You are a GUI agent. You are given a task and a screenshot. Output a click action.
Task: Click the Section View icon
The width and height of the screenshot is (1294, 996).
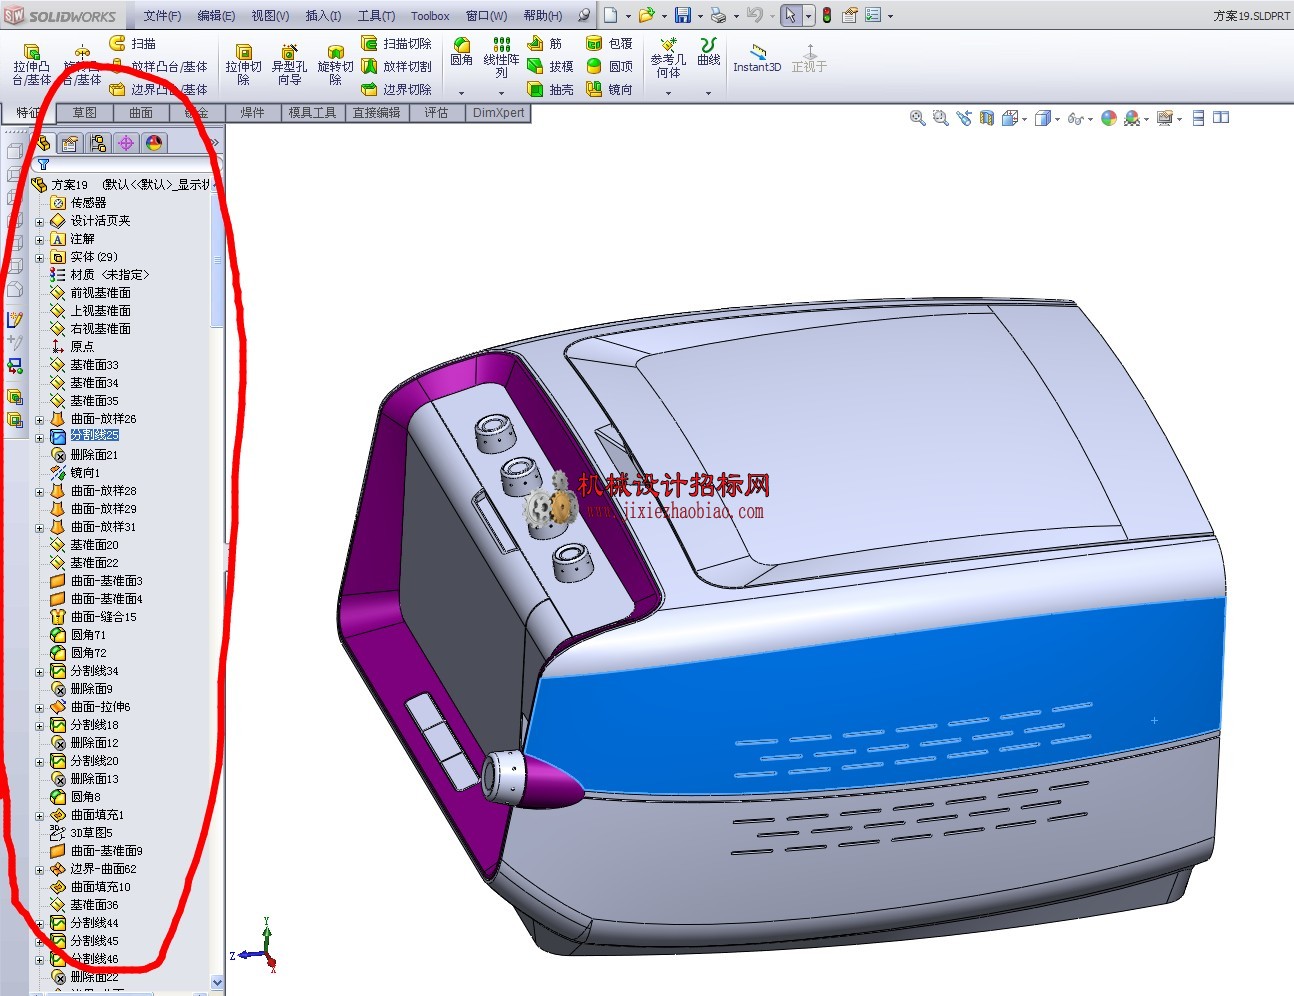[x=986, y=118]
